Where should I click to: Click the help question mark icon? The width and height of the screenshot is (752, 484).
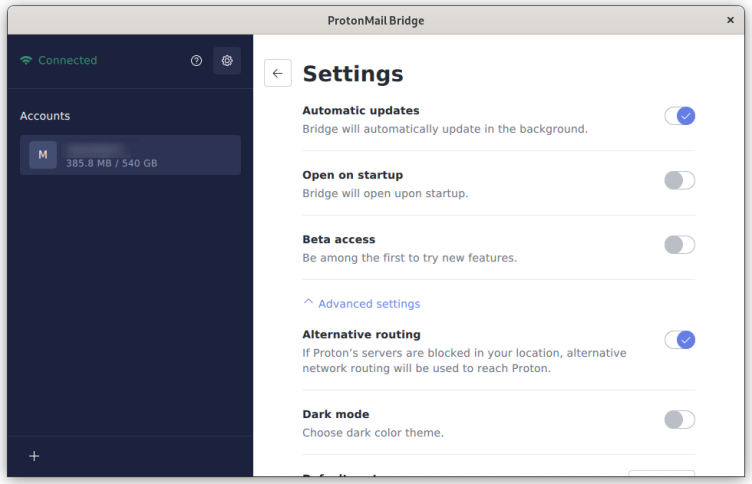pyautogui.click(x=196, y=61)
